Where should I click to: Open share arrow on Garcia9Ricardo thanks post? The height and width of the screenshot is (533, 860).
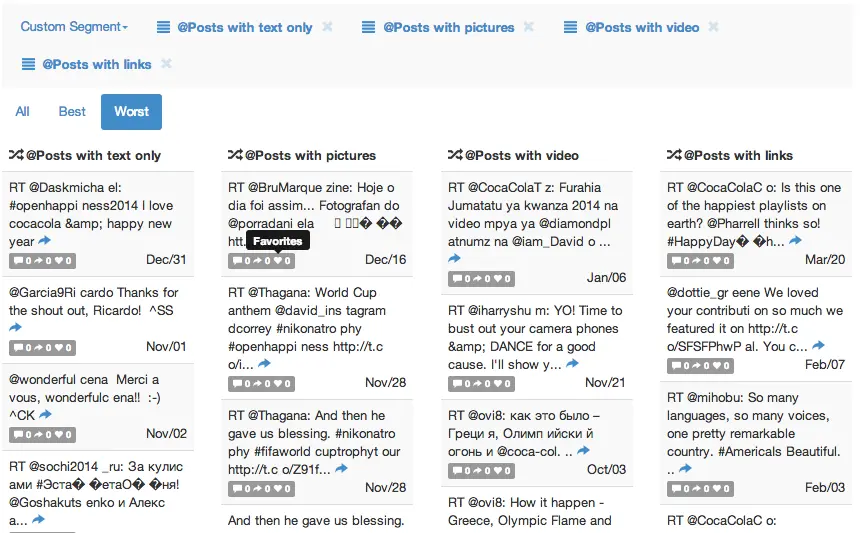pos(16,327)
